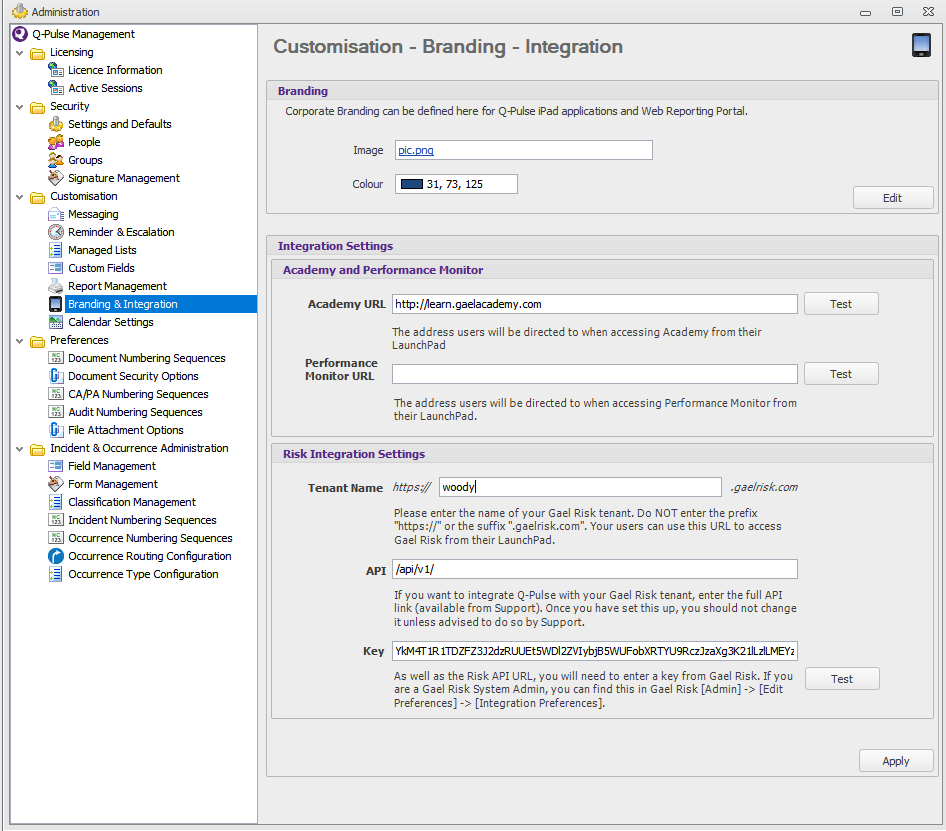Viewport: 946px width, 831px height.
Task: Click the File Attachment Options icon
Action: (x=56, y=430)
